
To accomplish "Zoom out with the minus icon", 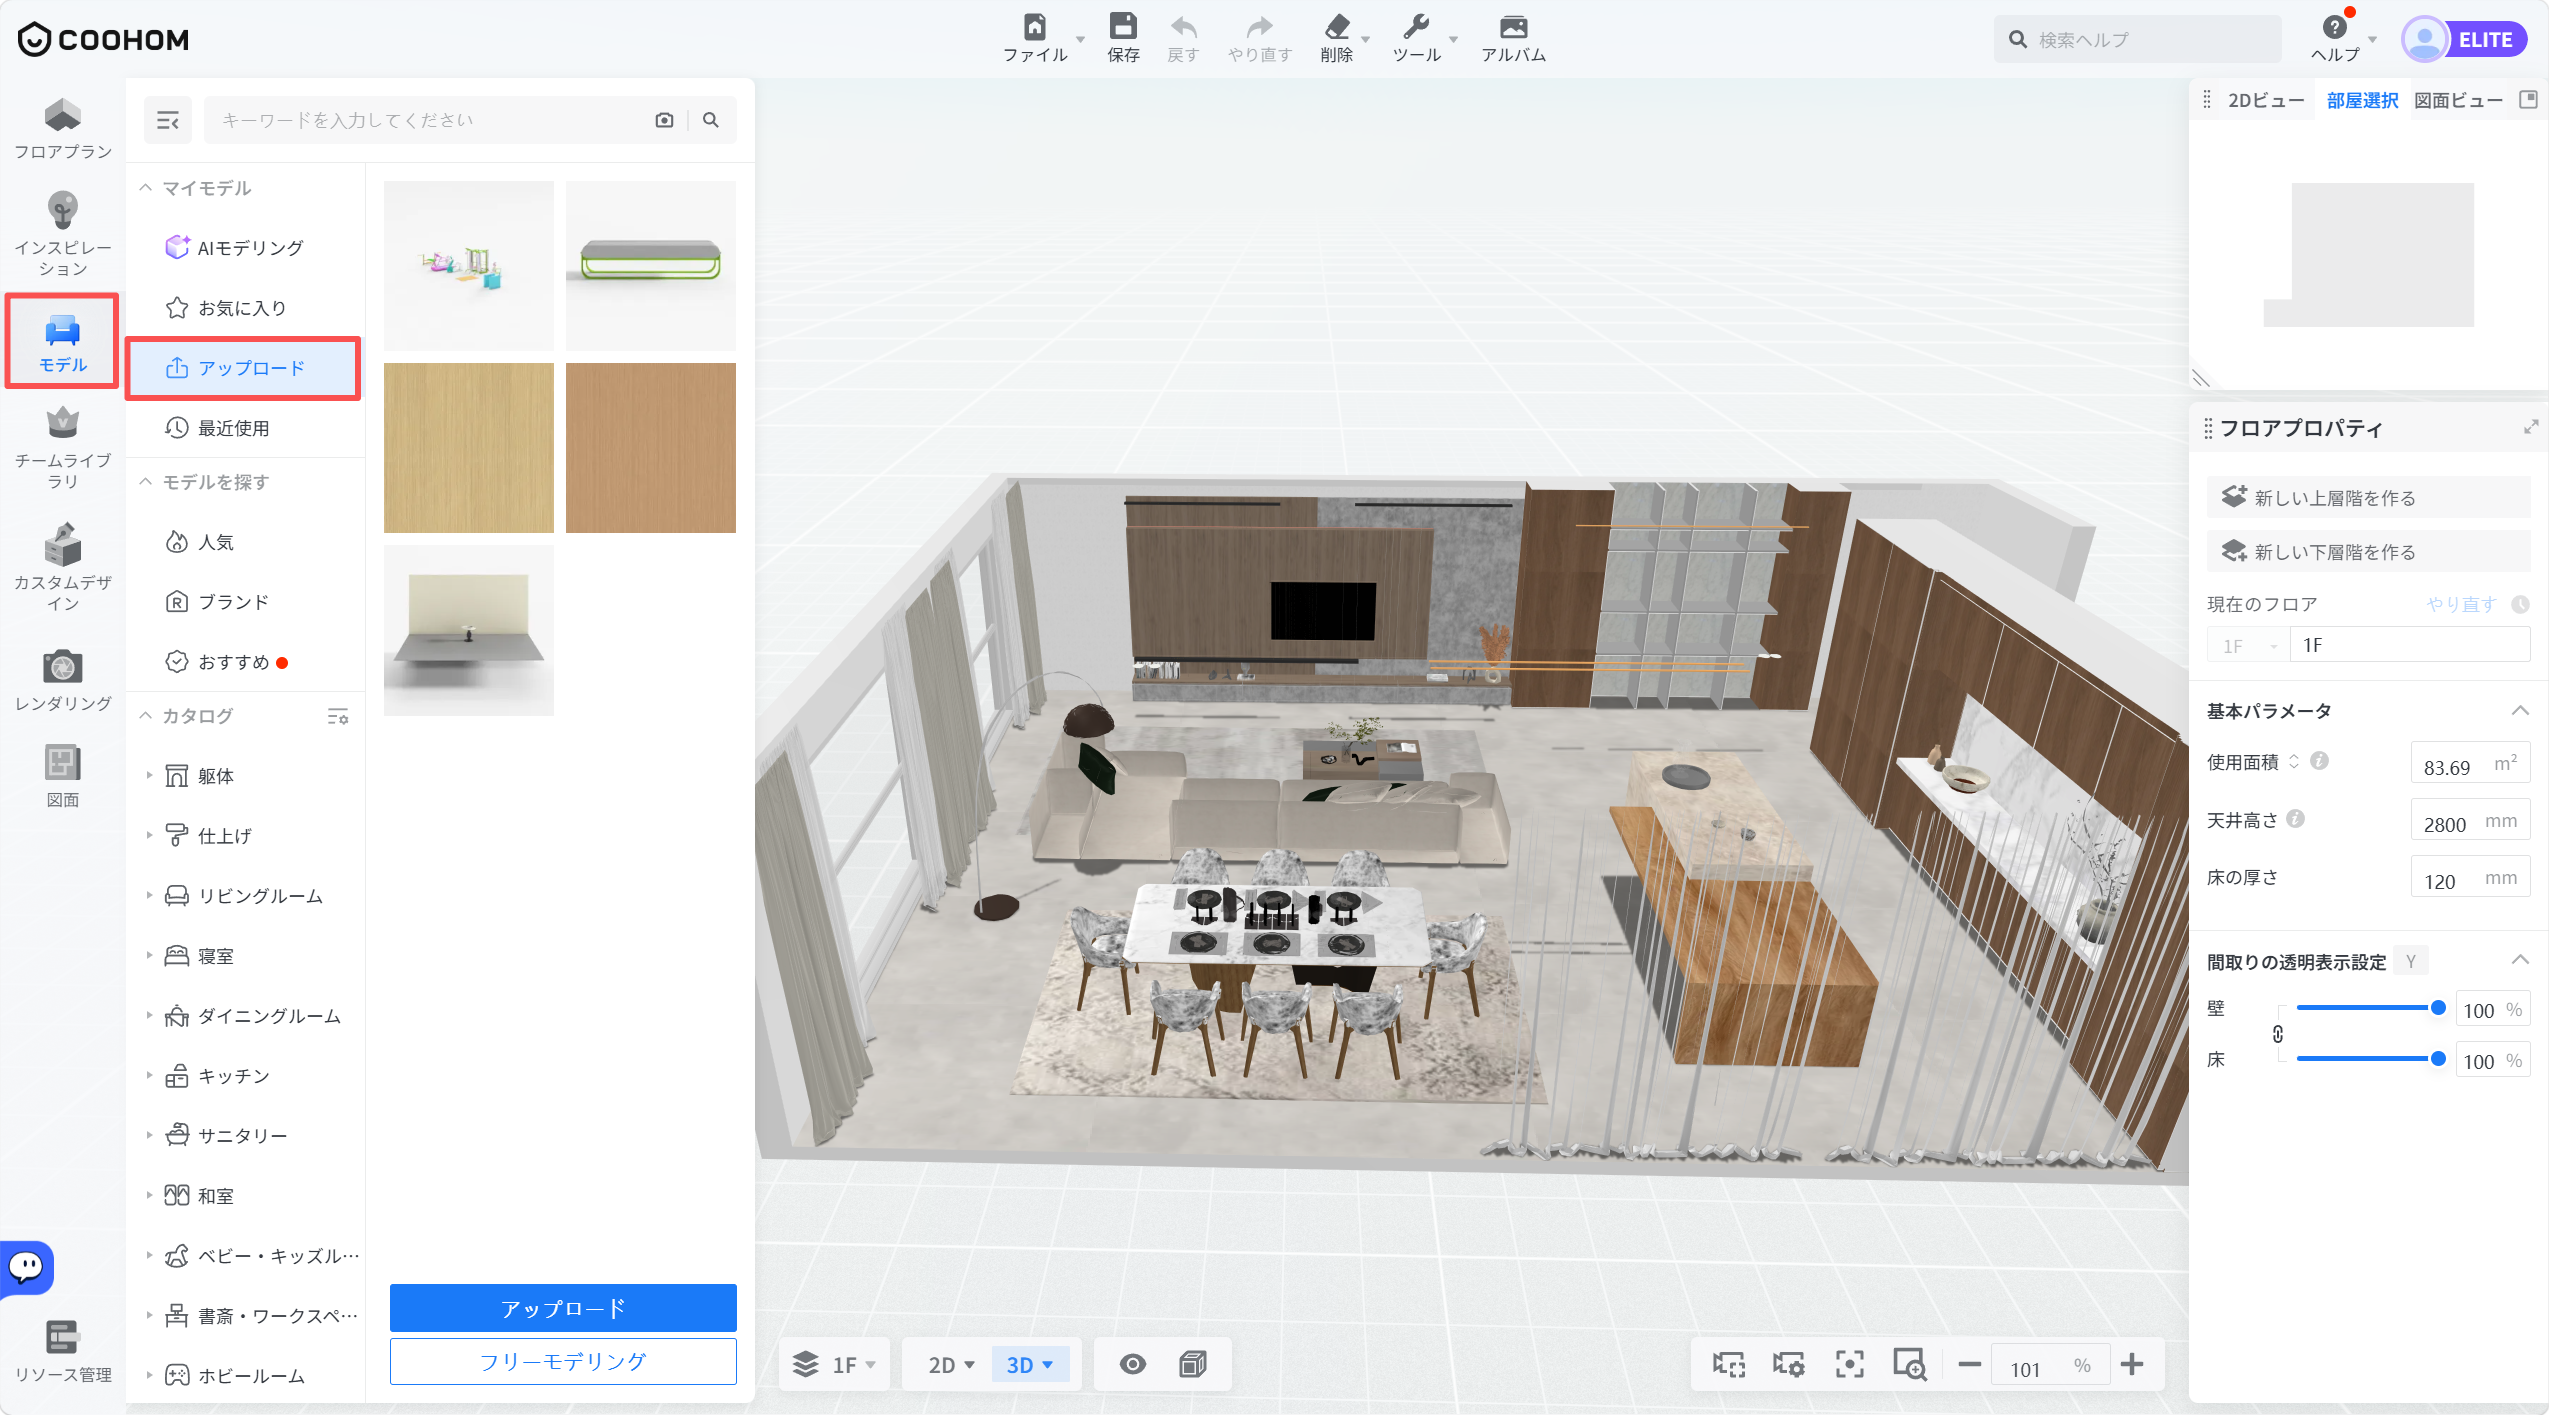I will pos(1969,1364).
